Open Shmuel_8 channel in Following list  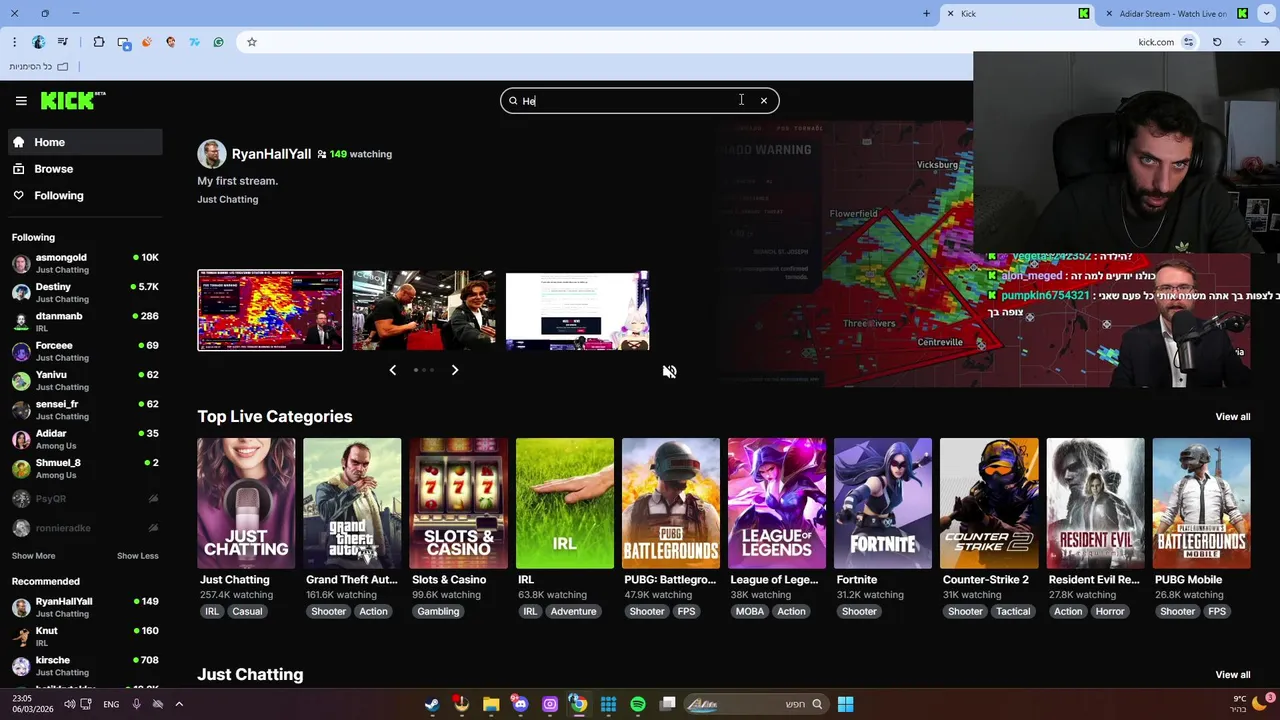click(86, 468)
